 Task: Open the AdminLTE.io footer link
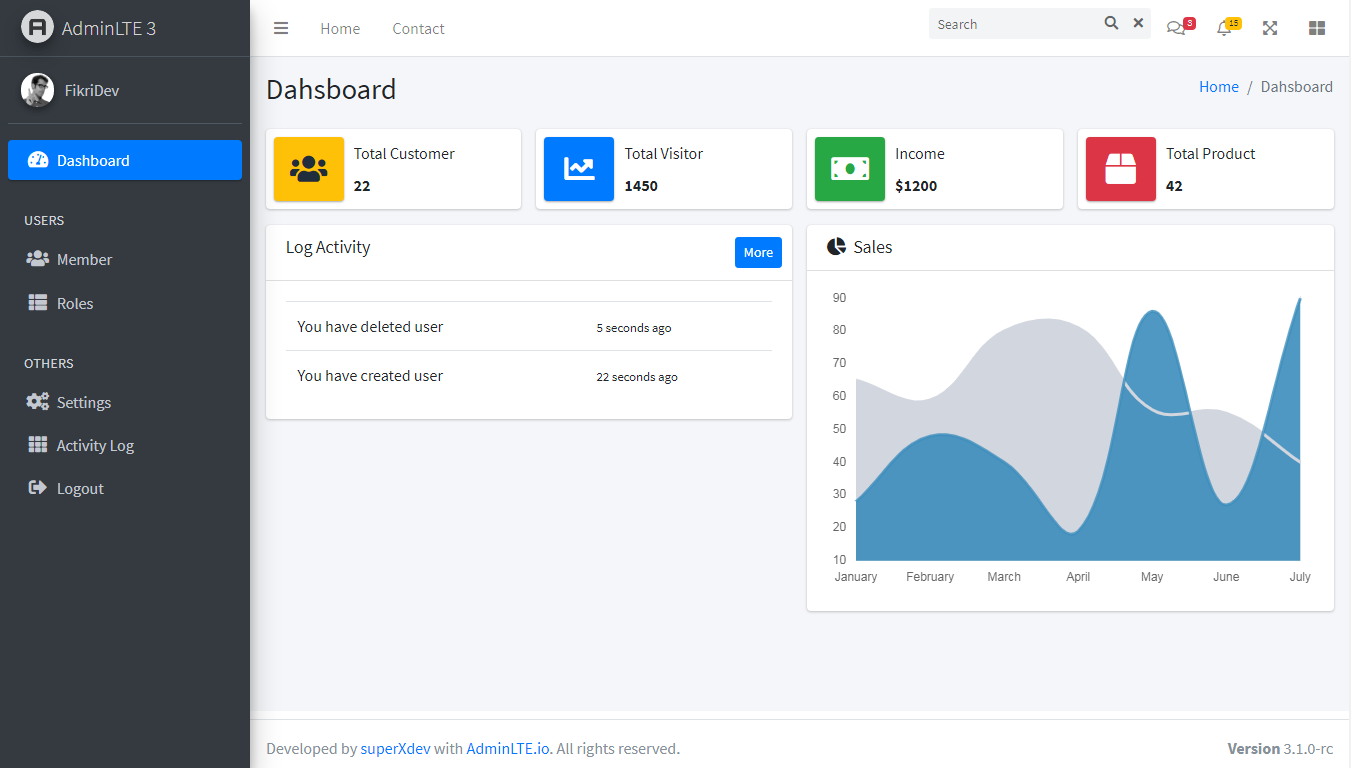tap(508, 748)
